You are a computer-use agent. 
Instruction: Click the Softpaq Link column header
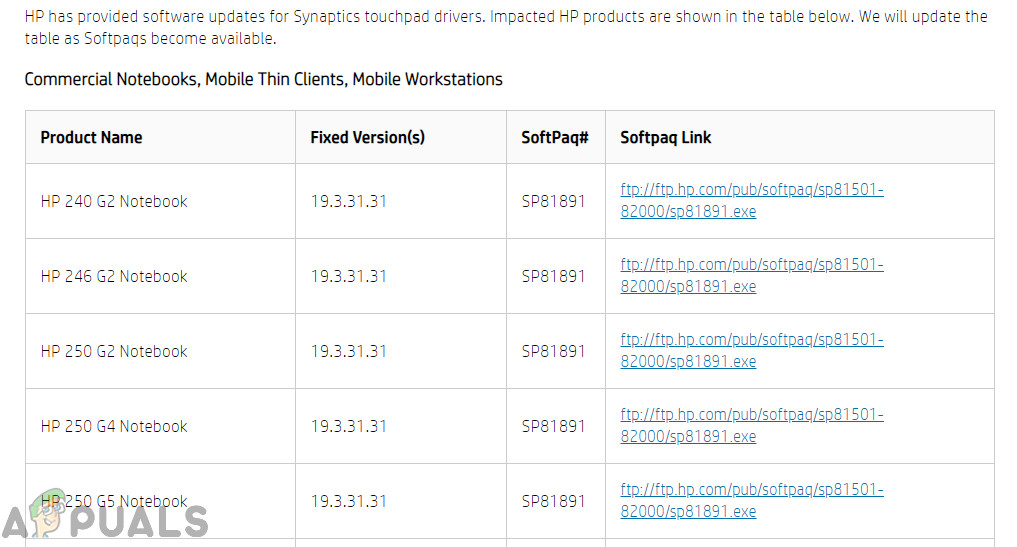click(x=665, y=137)
